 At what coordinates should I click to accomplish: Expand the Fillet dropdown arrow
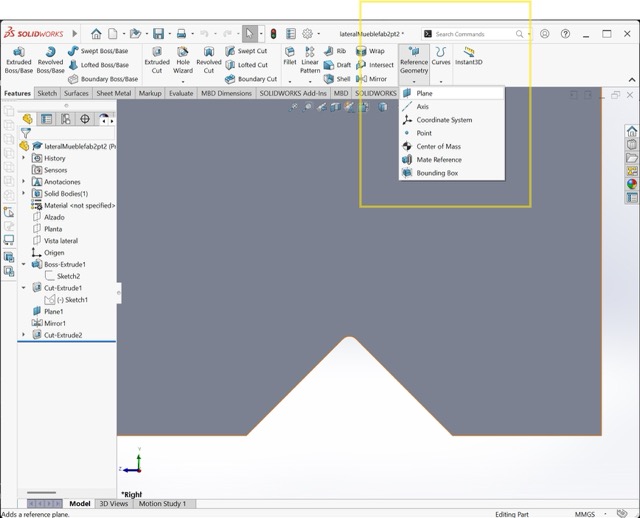coord(290,82)
